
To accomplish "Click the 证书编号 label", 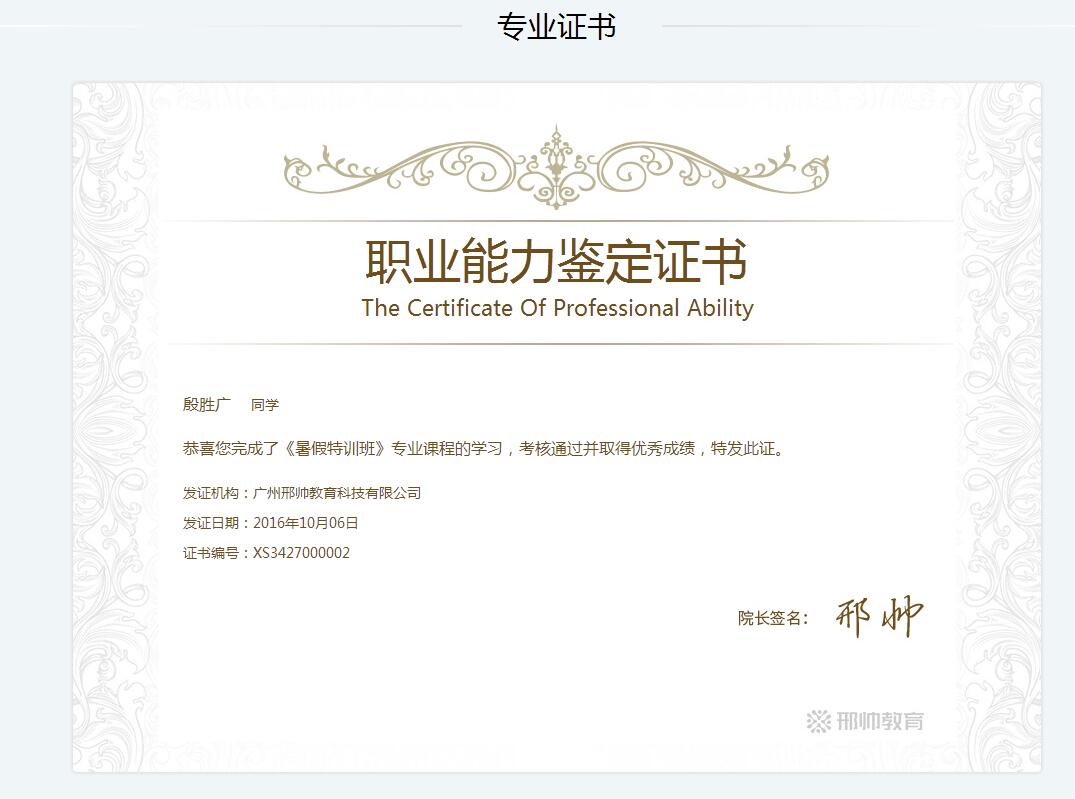I will (x=210, y=553).
